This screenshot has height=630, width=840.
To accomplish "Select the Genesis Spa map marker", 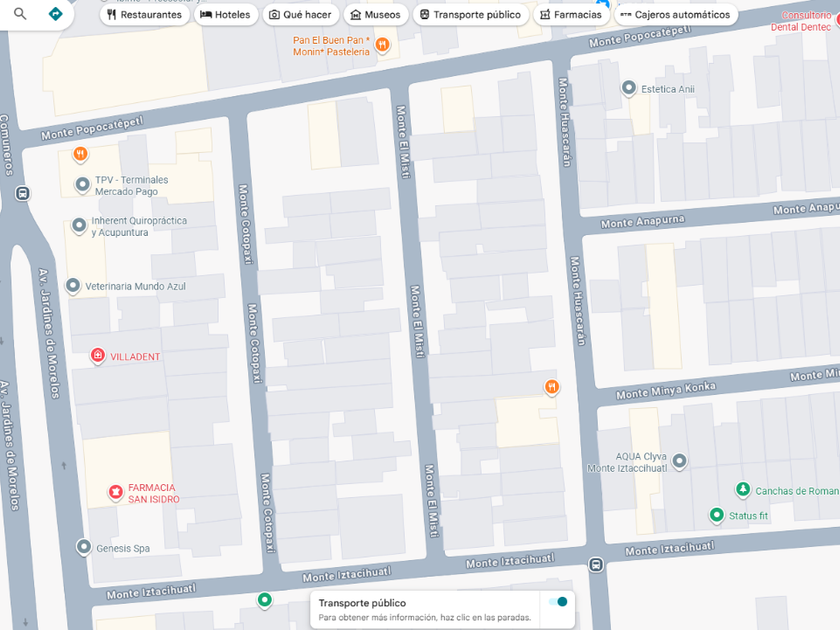I will (84, 547).
